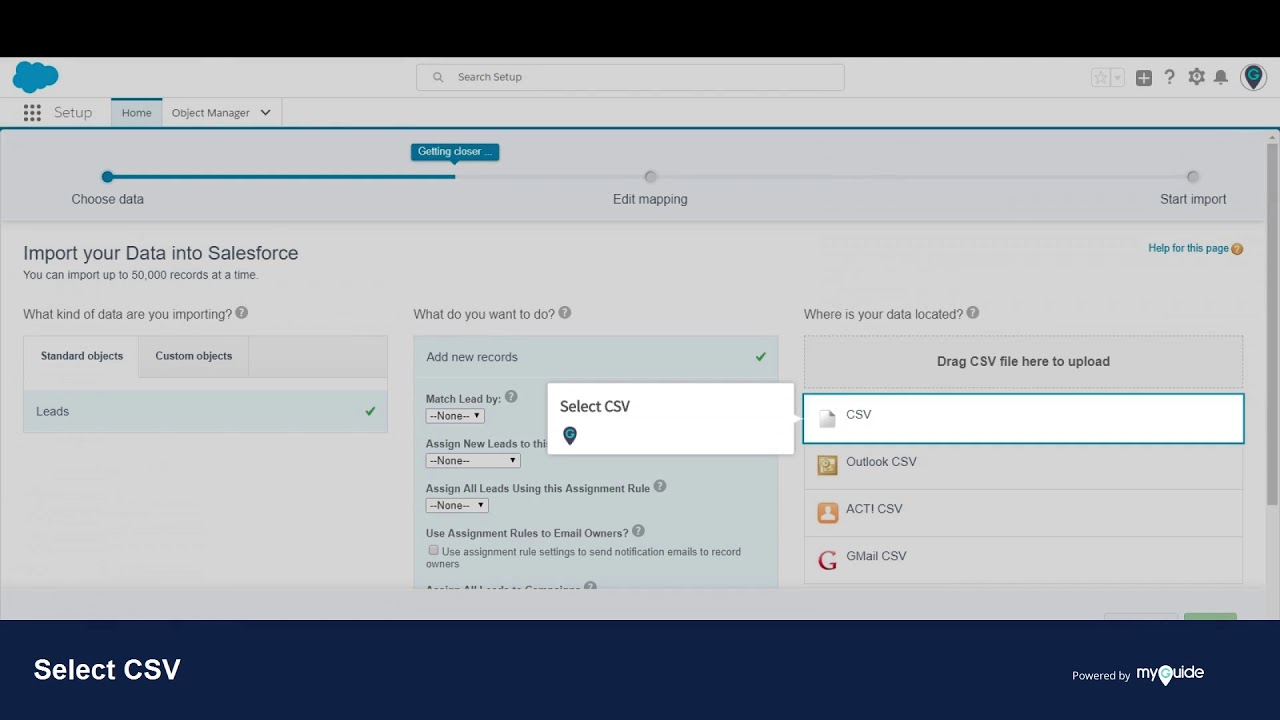Screen dimensions: 1280x720
Task: Open the help question mark in header
Action: [x=1169, y=77]
